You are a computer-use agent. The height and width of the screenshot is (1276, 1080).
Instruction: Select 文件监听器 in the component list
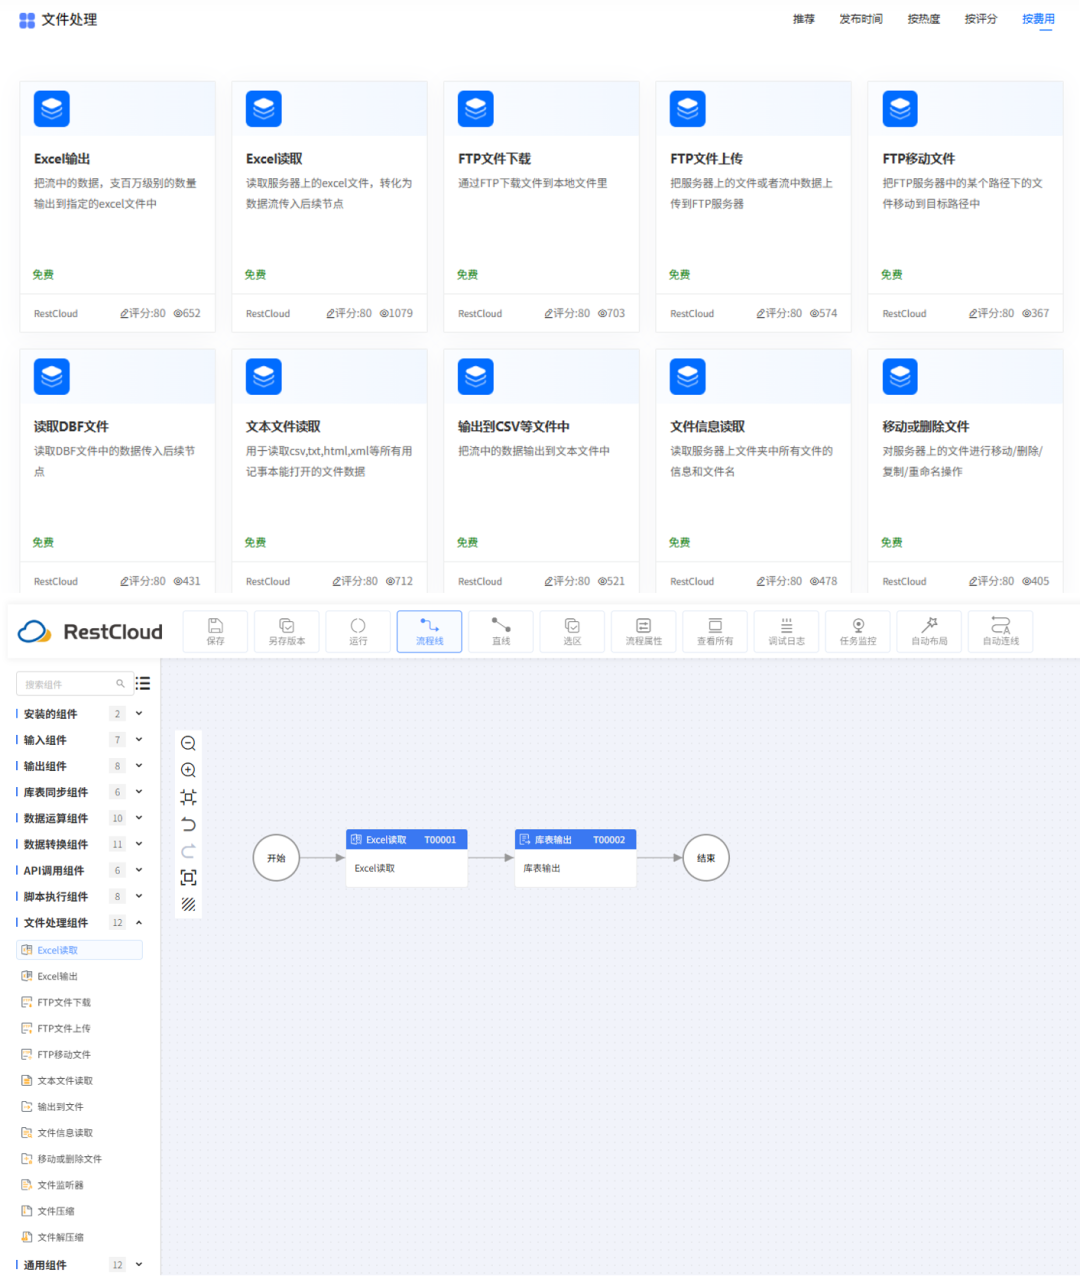[x=60, y=1185]
